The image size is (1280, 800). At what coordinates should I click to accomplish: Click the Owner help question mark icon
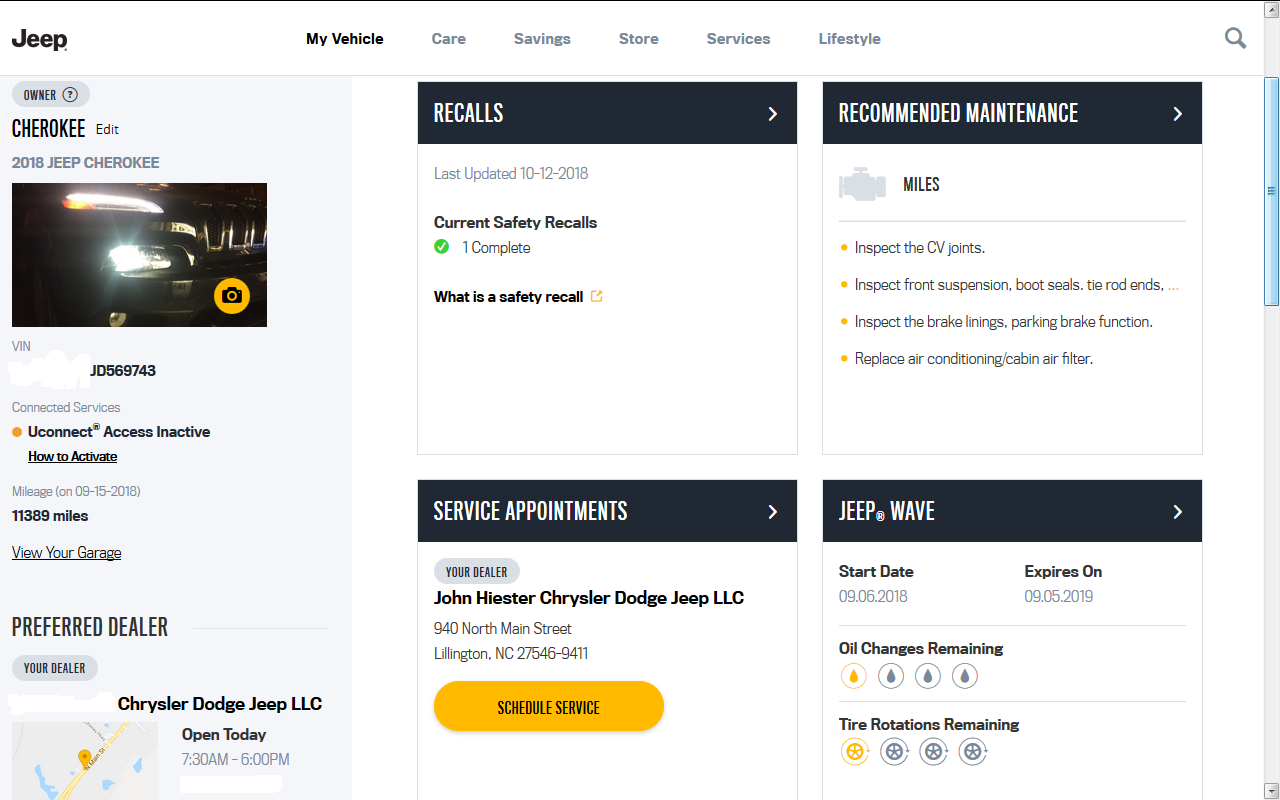coord(70,95)
